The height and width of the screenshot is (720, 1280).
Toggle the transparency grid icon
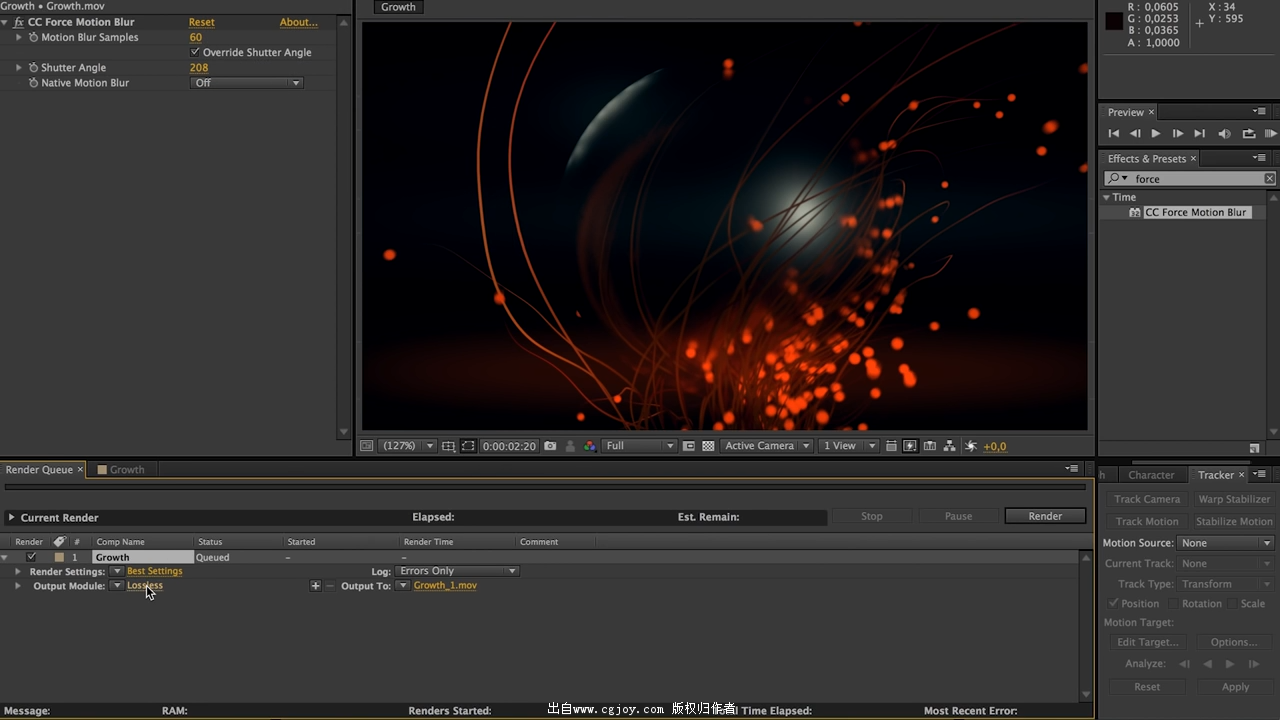(x=708, y=446)
